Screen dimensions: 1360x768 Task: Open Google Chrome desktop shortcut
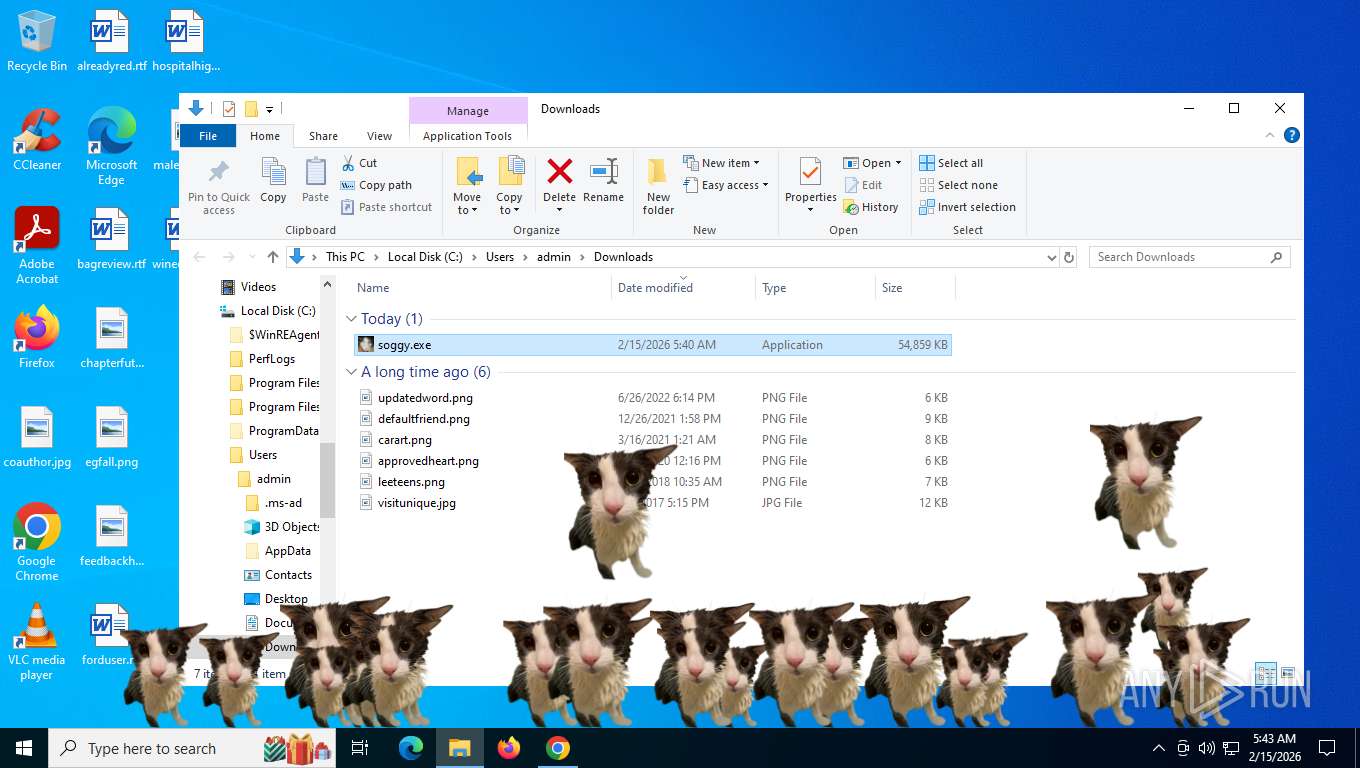coord(37,542)
